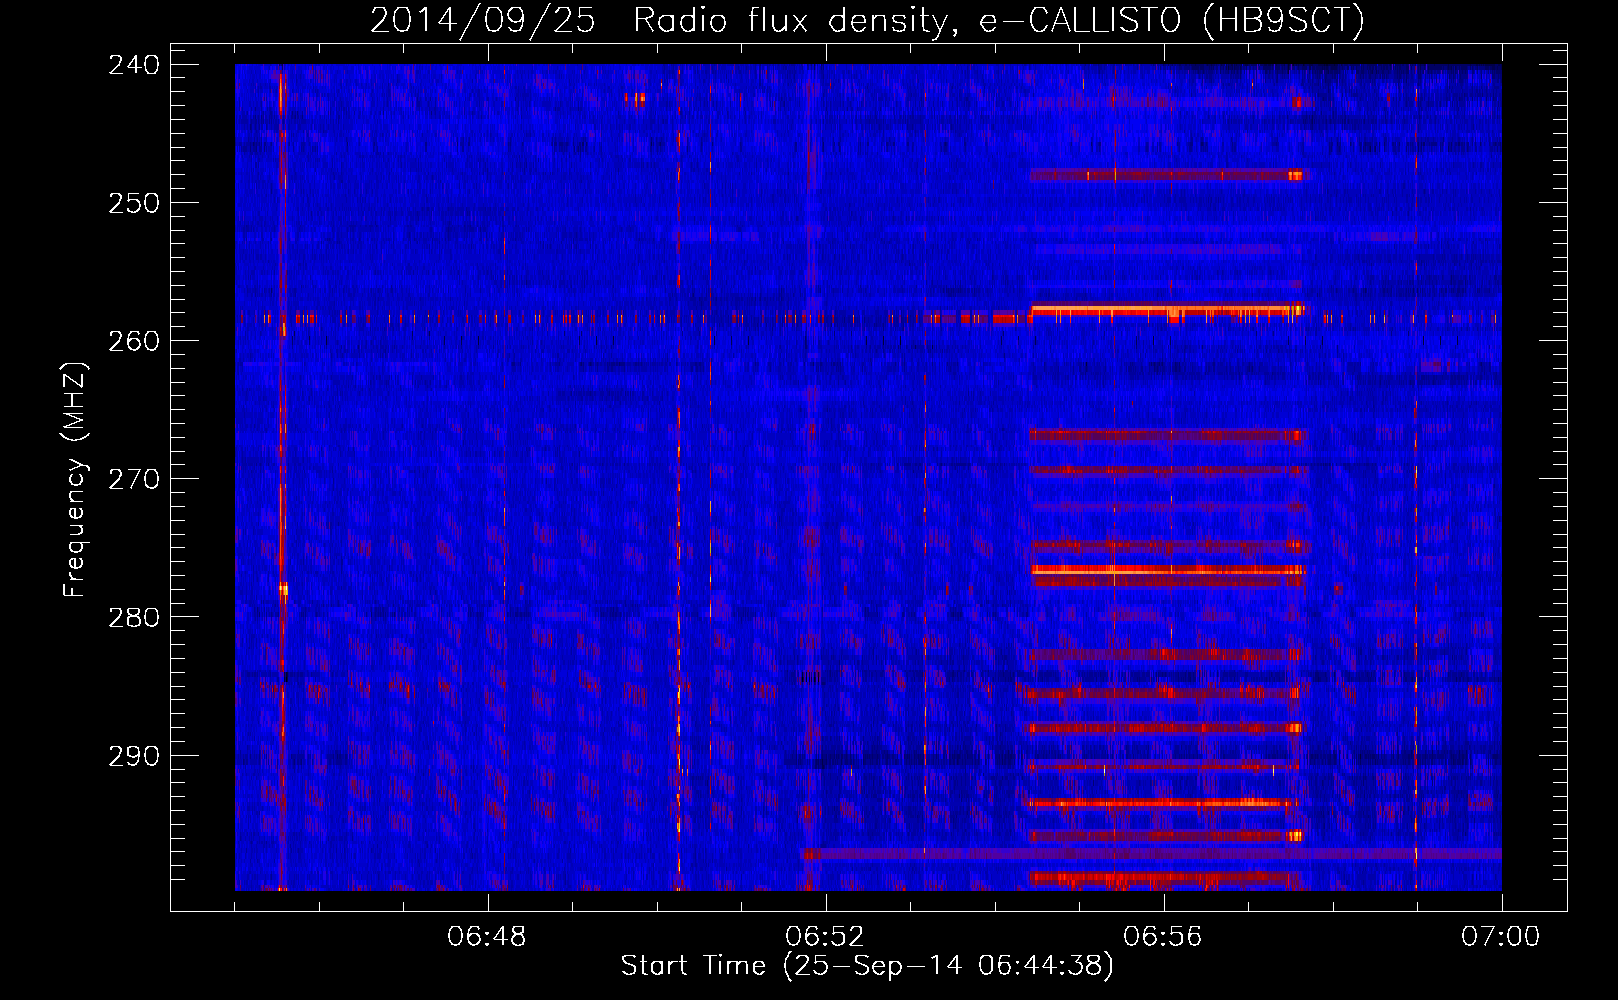Viewport: 1618px width, 1000px height.
Task: Select the 290 frequency tick label
Action: 132,755
